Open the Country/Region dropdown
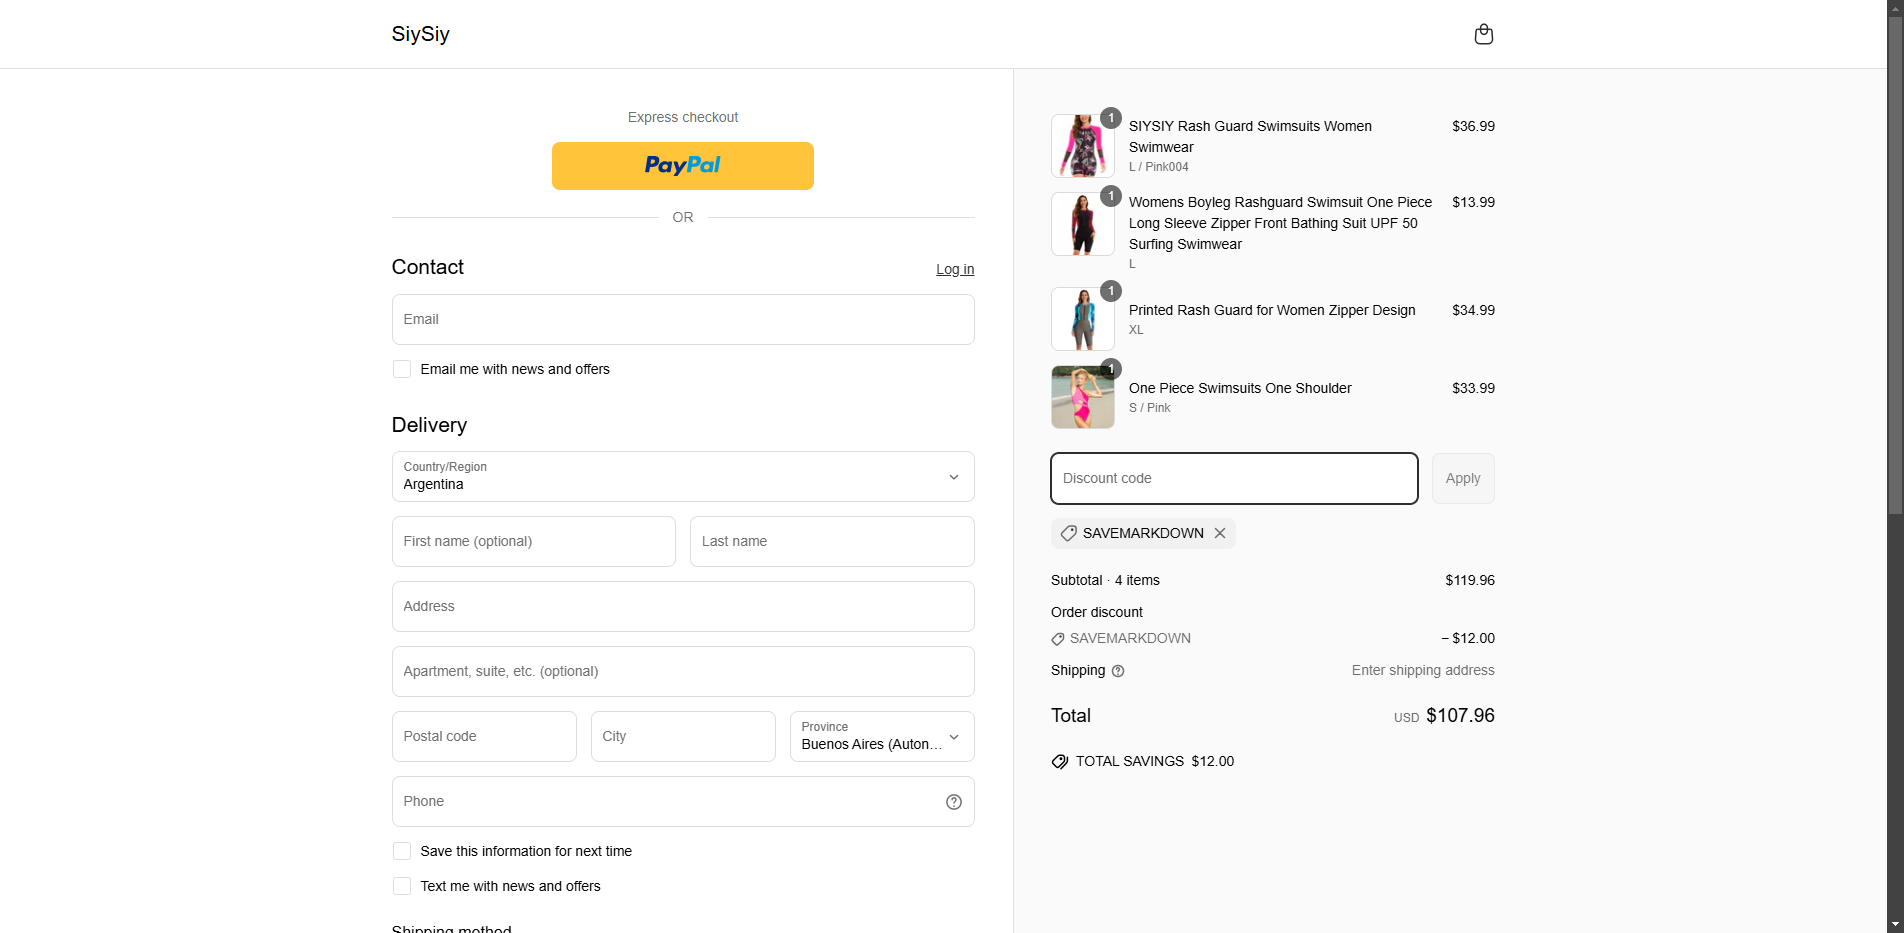 click(683, 476)
